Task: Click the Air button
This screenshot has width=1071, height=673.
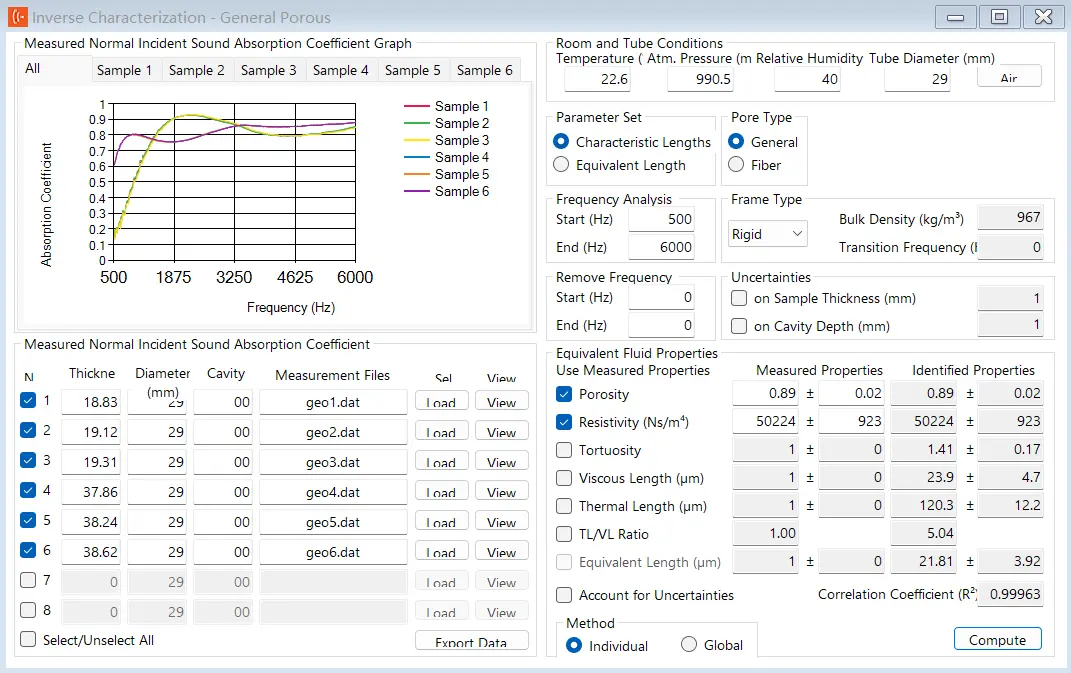Action: click(1009, 77)
